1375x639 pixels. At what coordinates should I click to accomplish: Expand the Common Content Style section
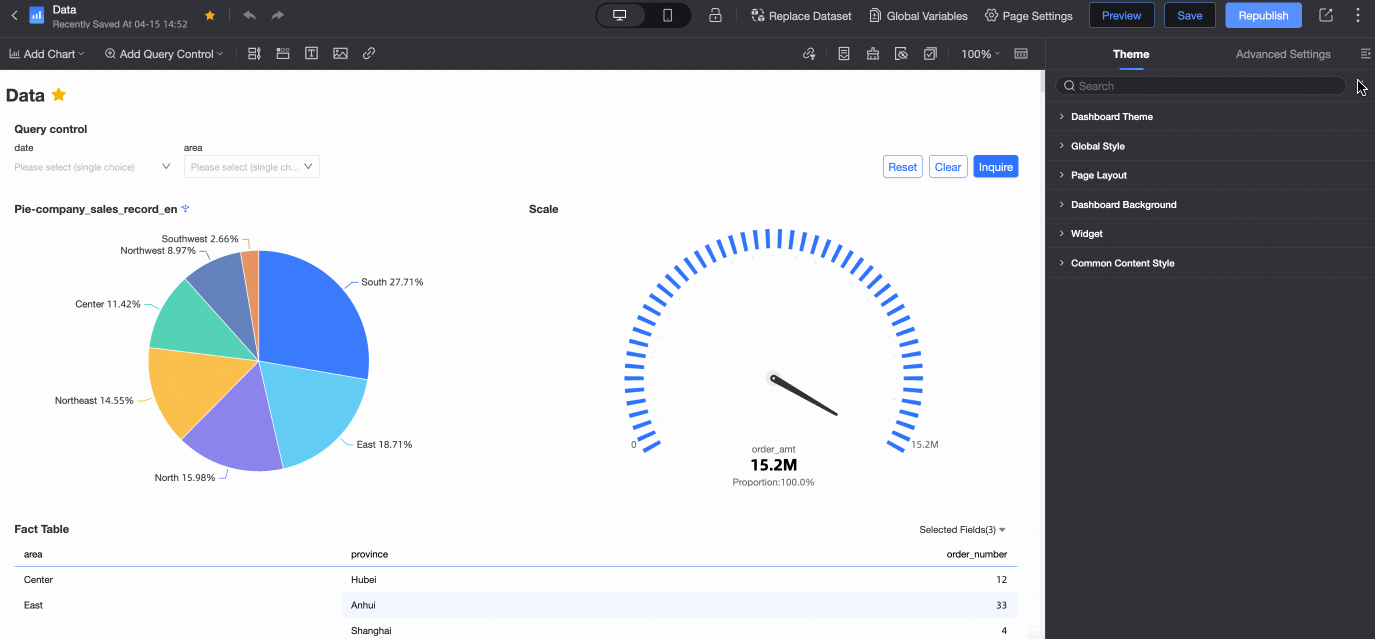pos(1210,263)
